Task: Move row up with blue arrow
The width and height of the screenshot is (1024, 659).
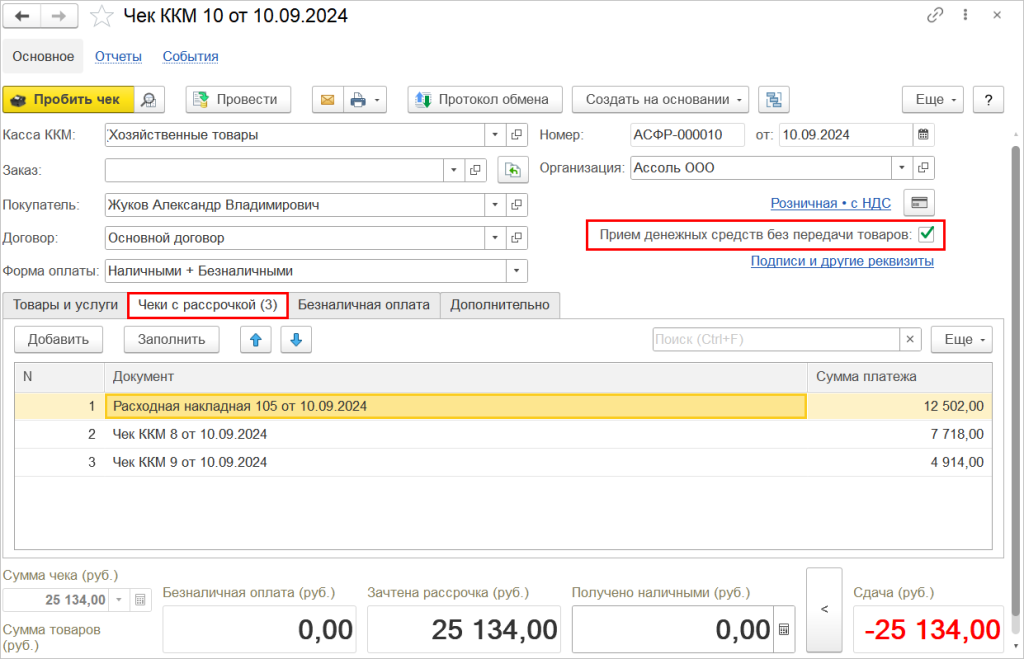Action: click(x=256, y=340)
